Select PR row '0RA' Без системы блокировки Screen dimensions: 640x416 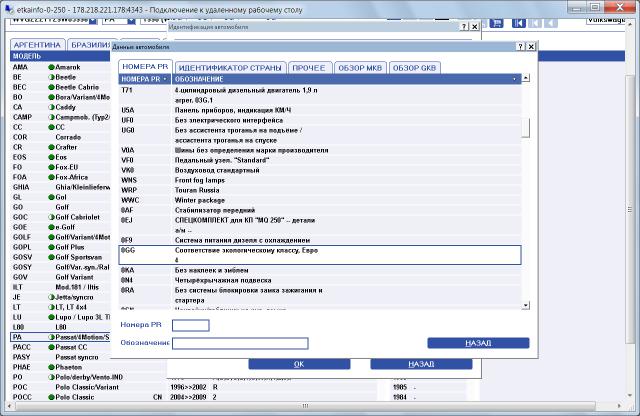tap(320, 295)
